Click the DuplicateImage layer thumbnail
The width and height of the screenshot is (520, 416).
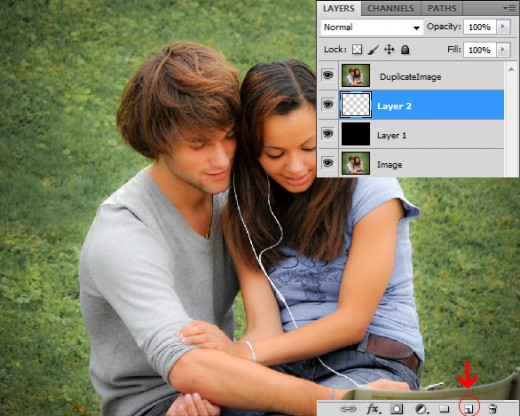click(x=356, y=75)
